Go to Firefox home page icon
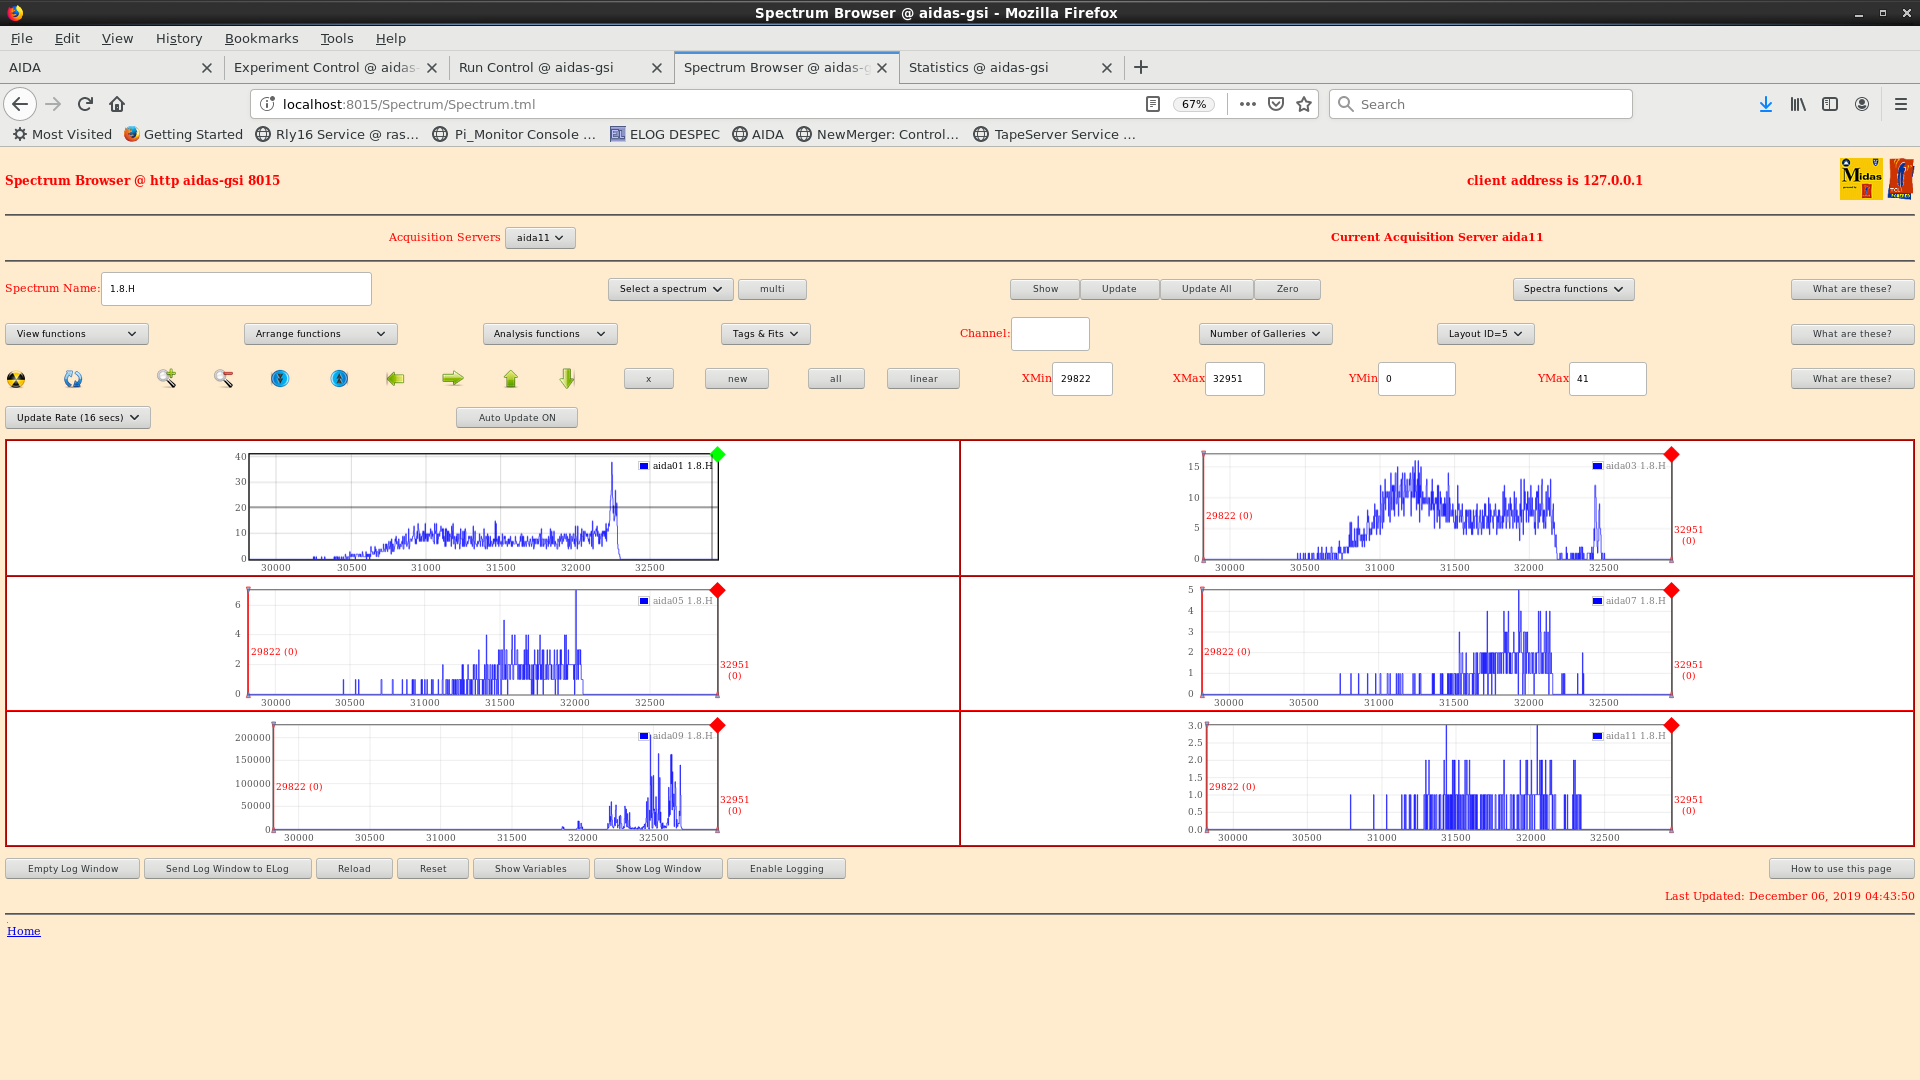This screenshot has height=1080, width=1920. click(117, 104)
